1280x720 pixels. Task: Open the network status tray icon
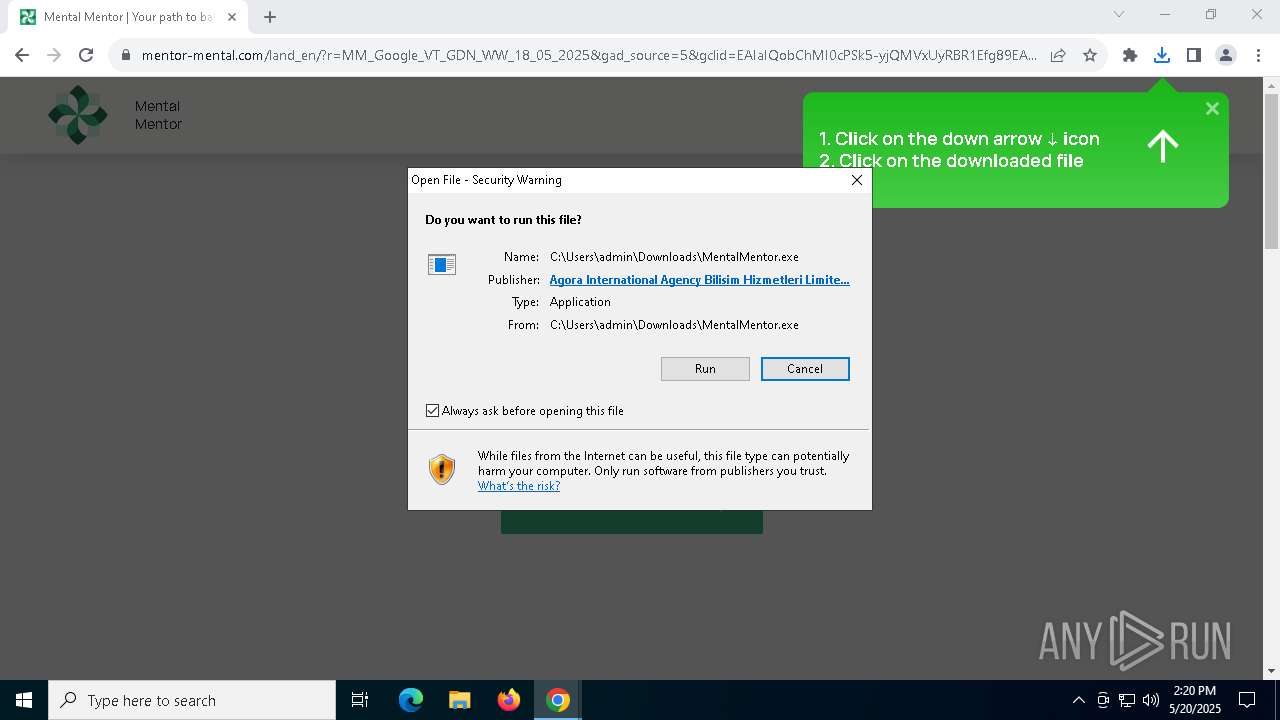[x=1127, y=700]
